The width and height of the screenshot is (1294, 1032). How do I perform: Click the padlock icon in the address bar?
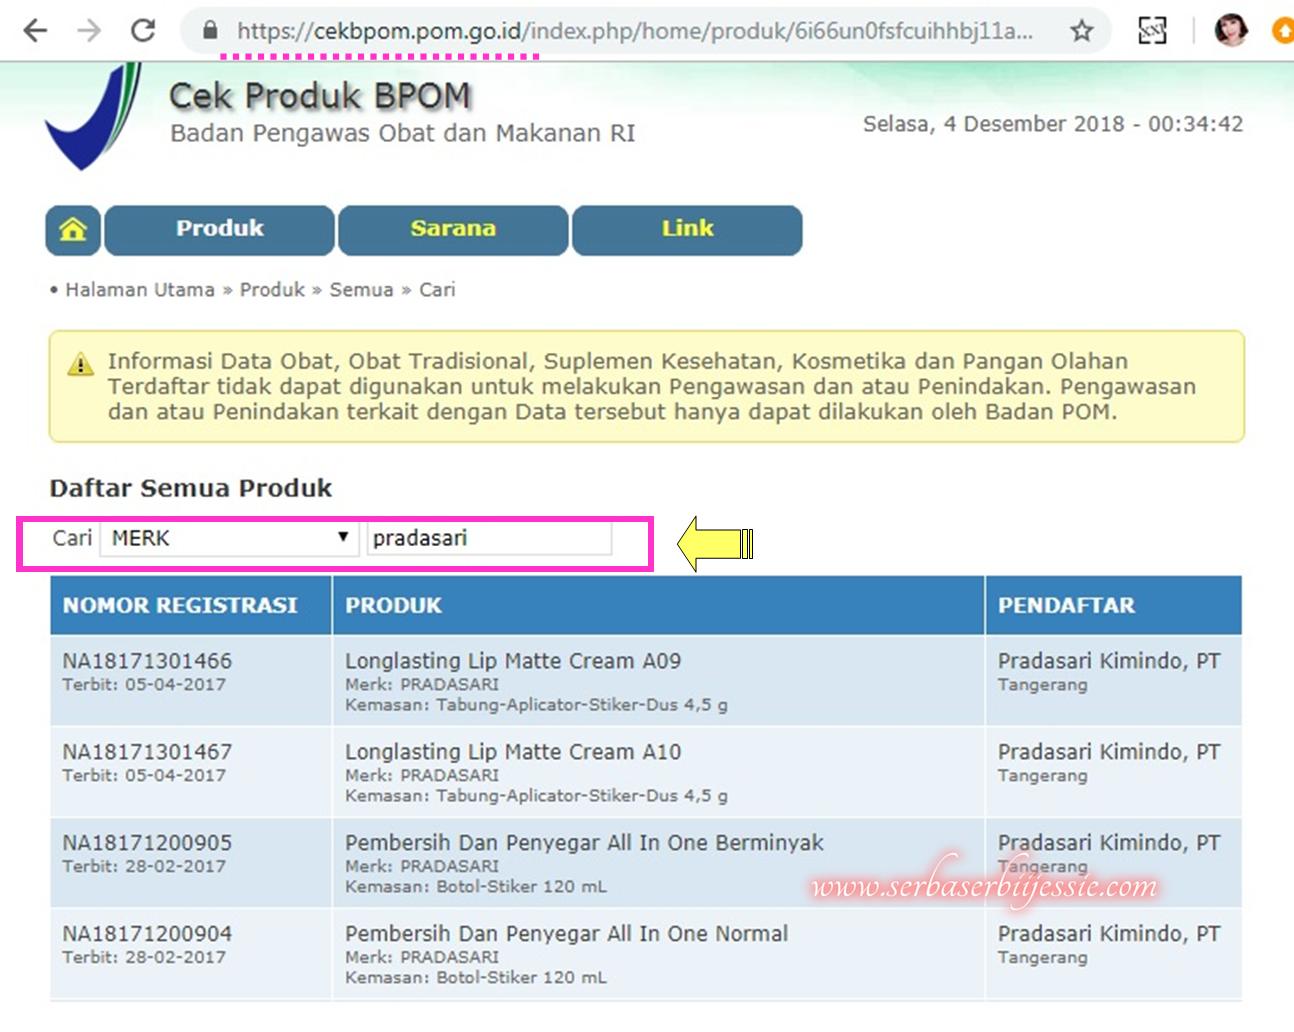click(209, 31)
